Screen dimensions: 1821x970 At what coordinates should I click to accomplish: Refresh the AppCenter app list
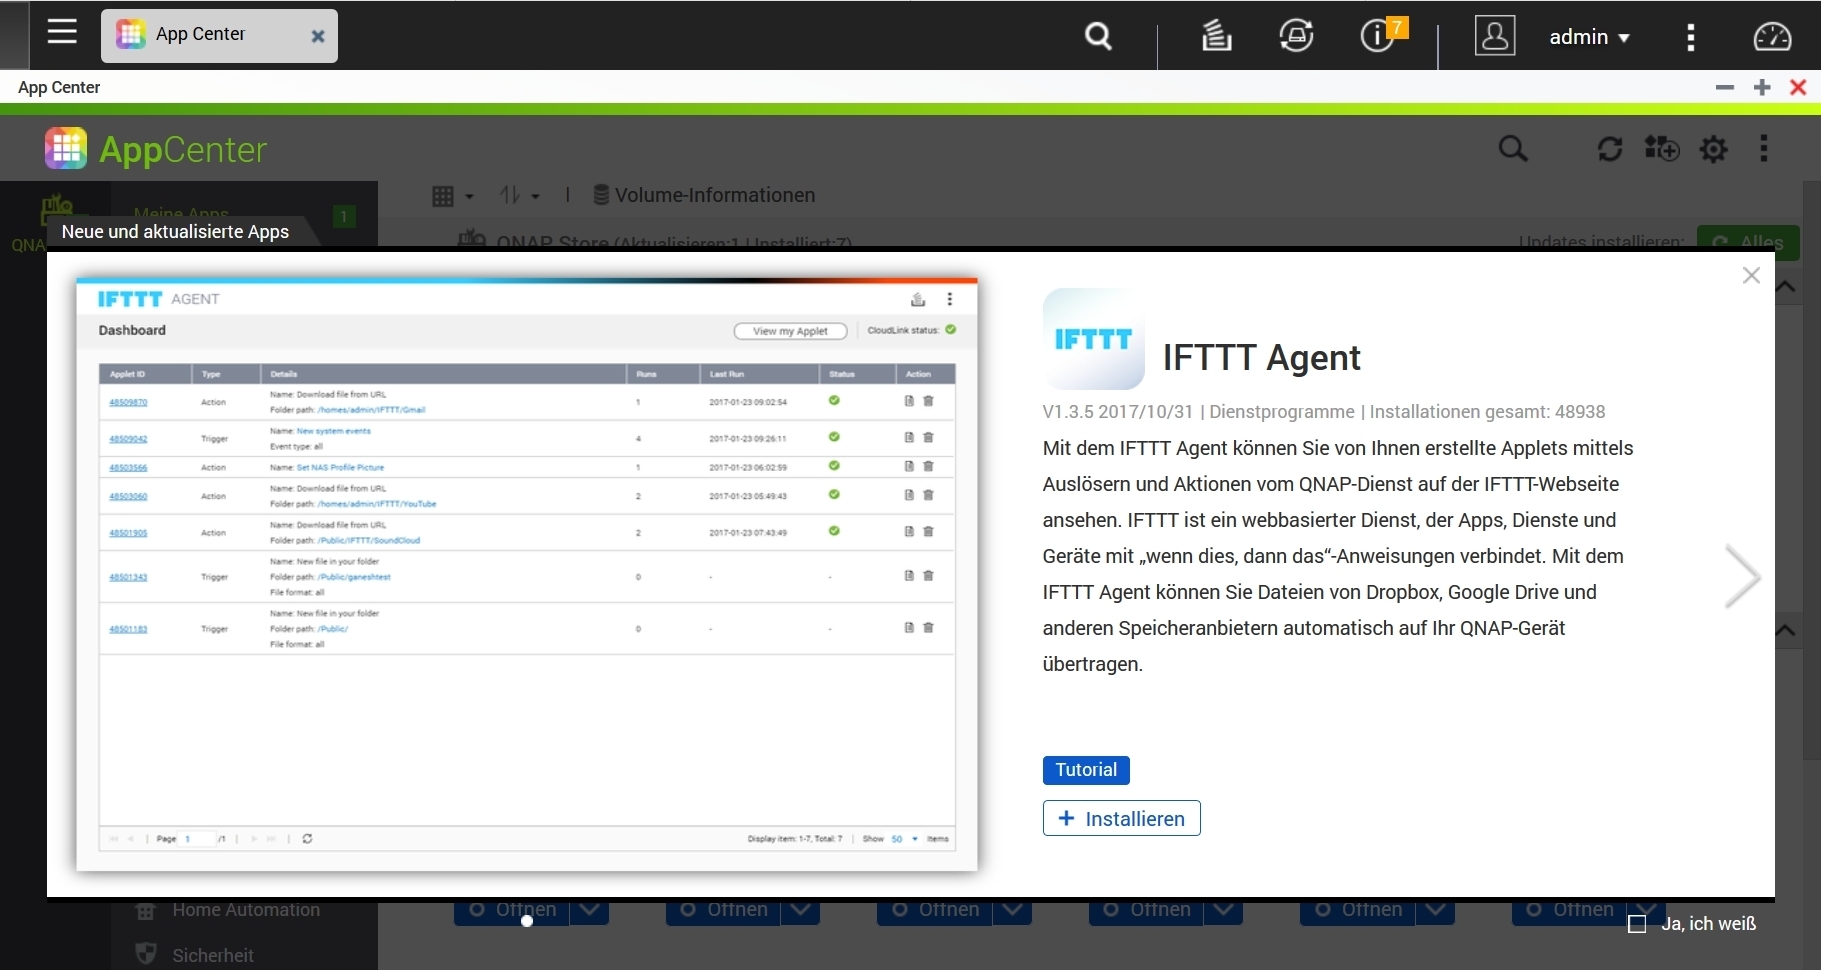click(1609, 149)
